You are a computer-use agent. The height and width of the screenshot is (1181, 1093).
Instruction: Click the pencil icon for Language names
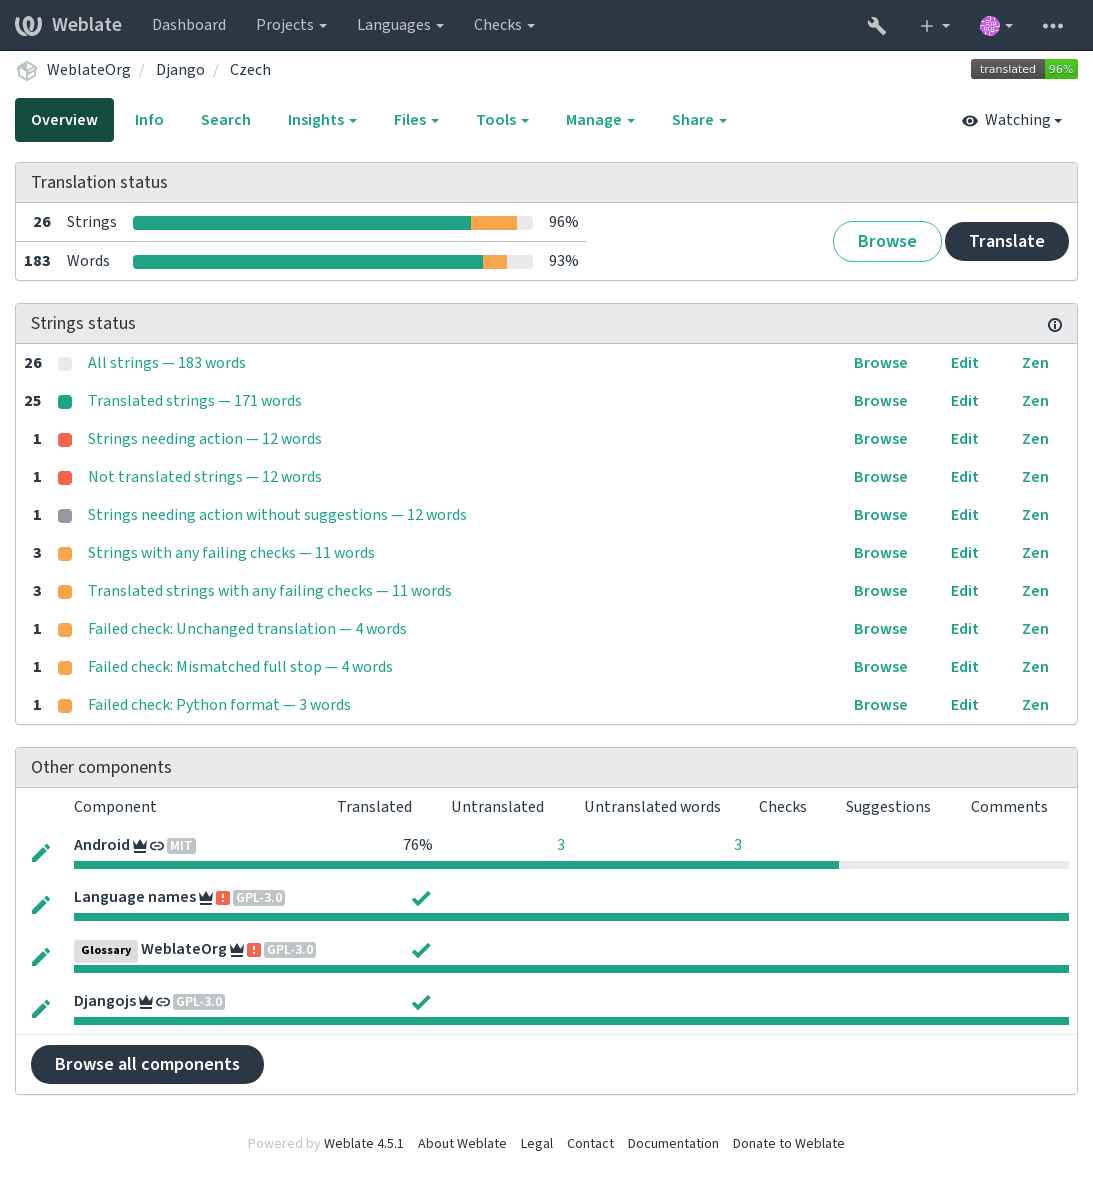click(x=41, y=905)
